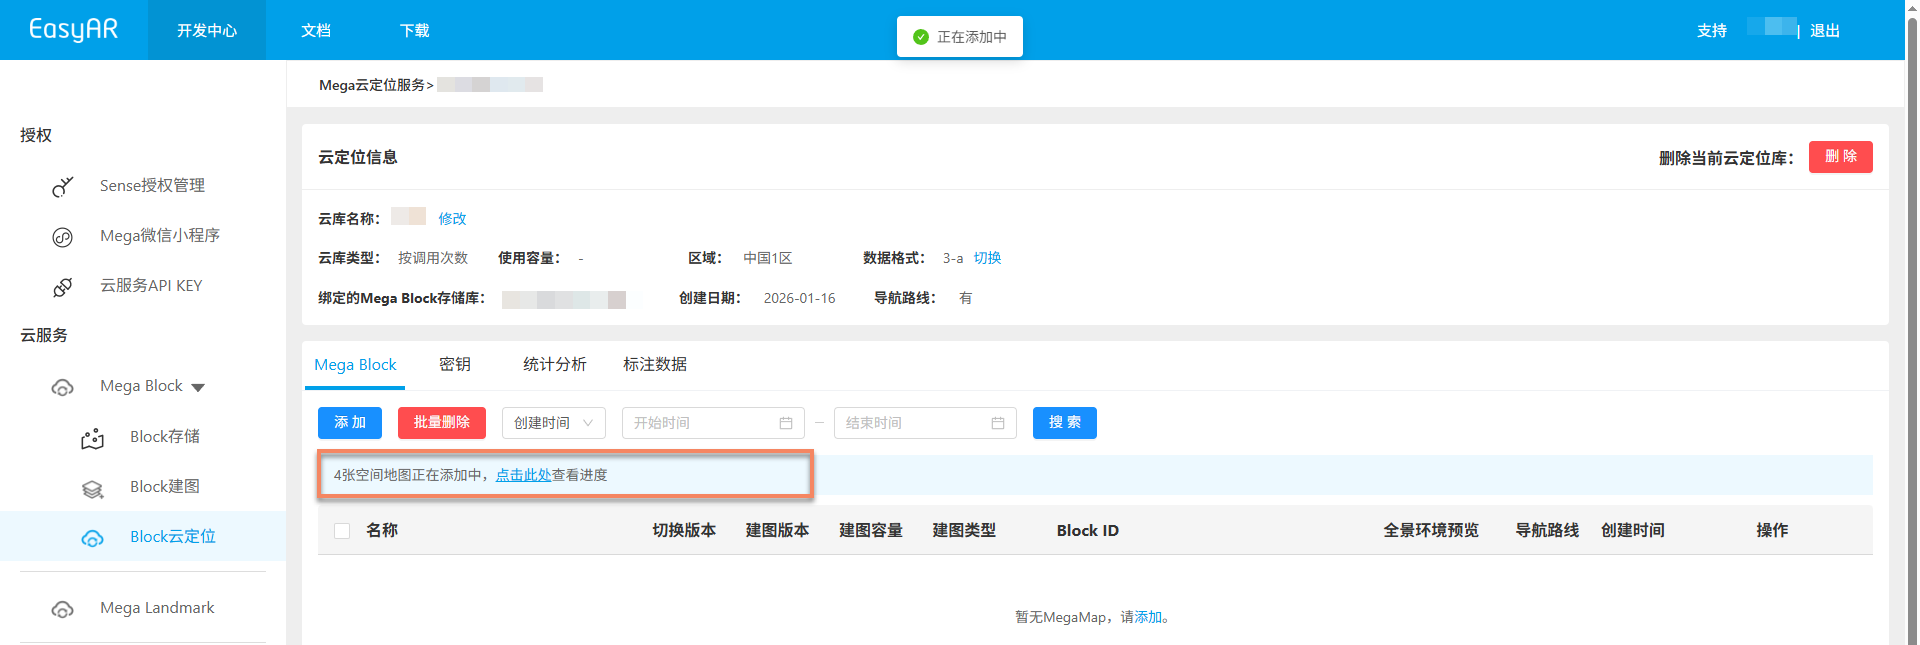This screenshot has width=1920, height=645.
Task: Collapse the Mega Block sidebar menu
Action: pyautogui.click(x=198, y=387)
